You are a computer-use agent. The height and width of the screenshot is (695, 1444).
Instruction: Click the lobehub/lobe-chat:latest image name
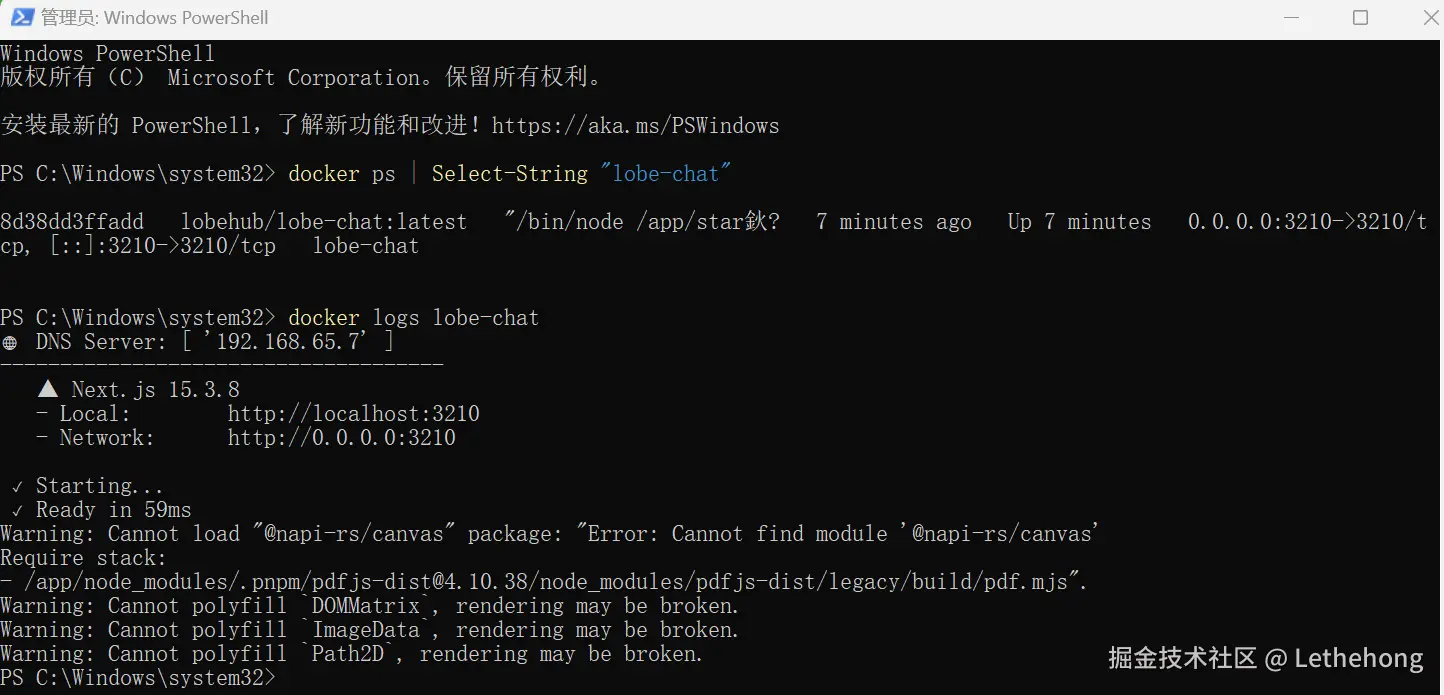coord(323,222)
